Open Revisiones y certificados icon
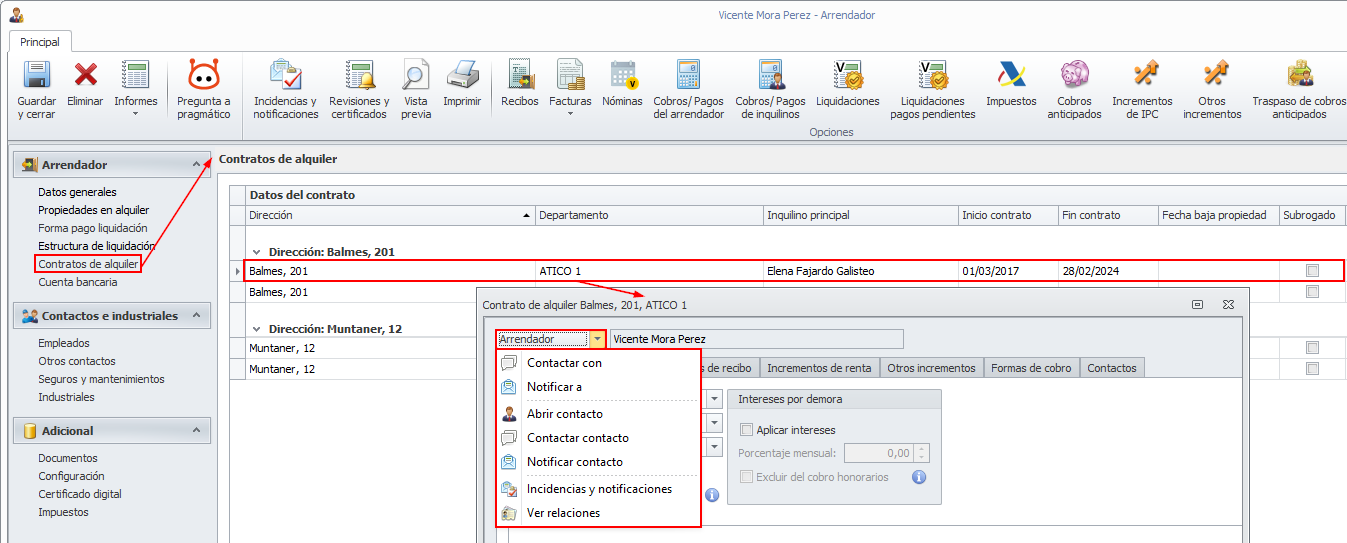This screenshot has height=543, width=1347. [359, 75]
